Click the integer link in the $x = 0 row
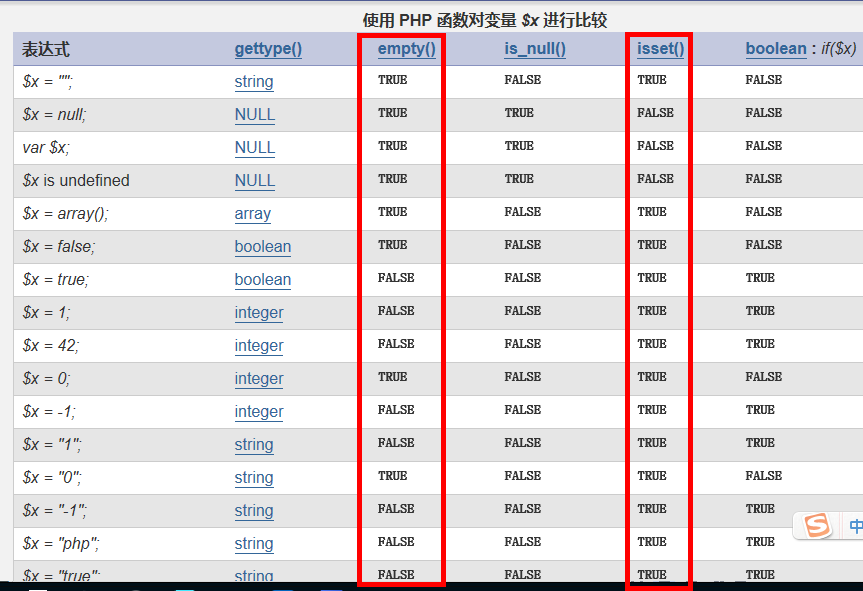This screenshot has height=591, width=863. coord(259,379)
